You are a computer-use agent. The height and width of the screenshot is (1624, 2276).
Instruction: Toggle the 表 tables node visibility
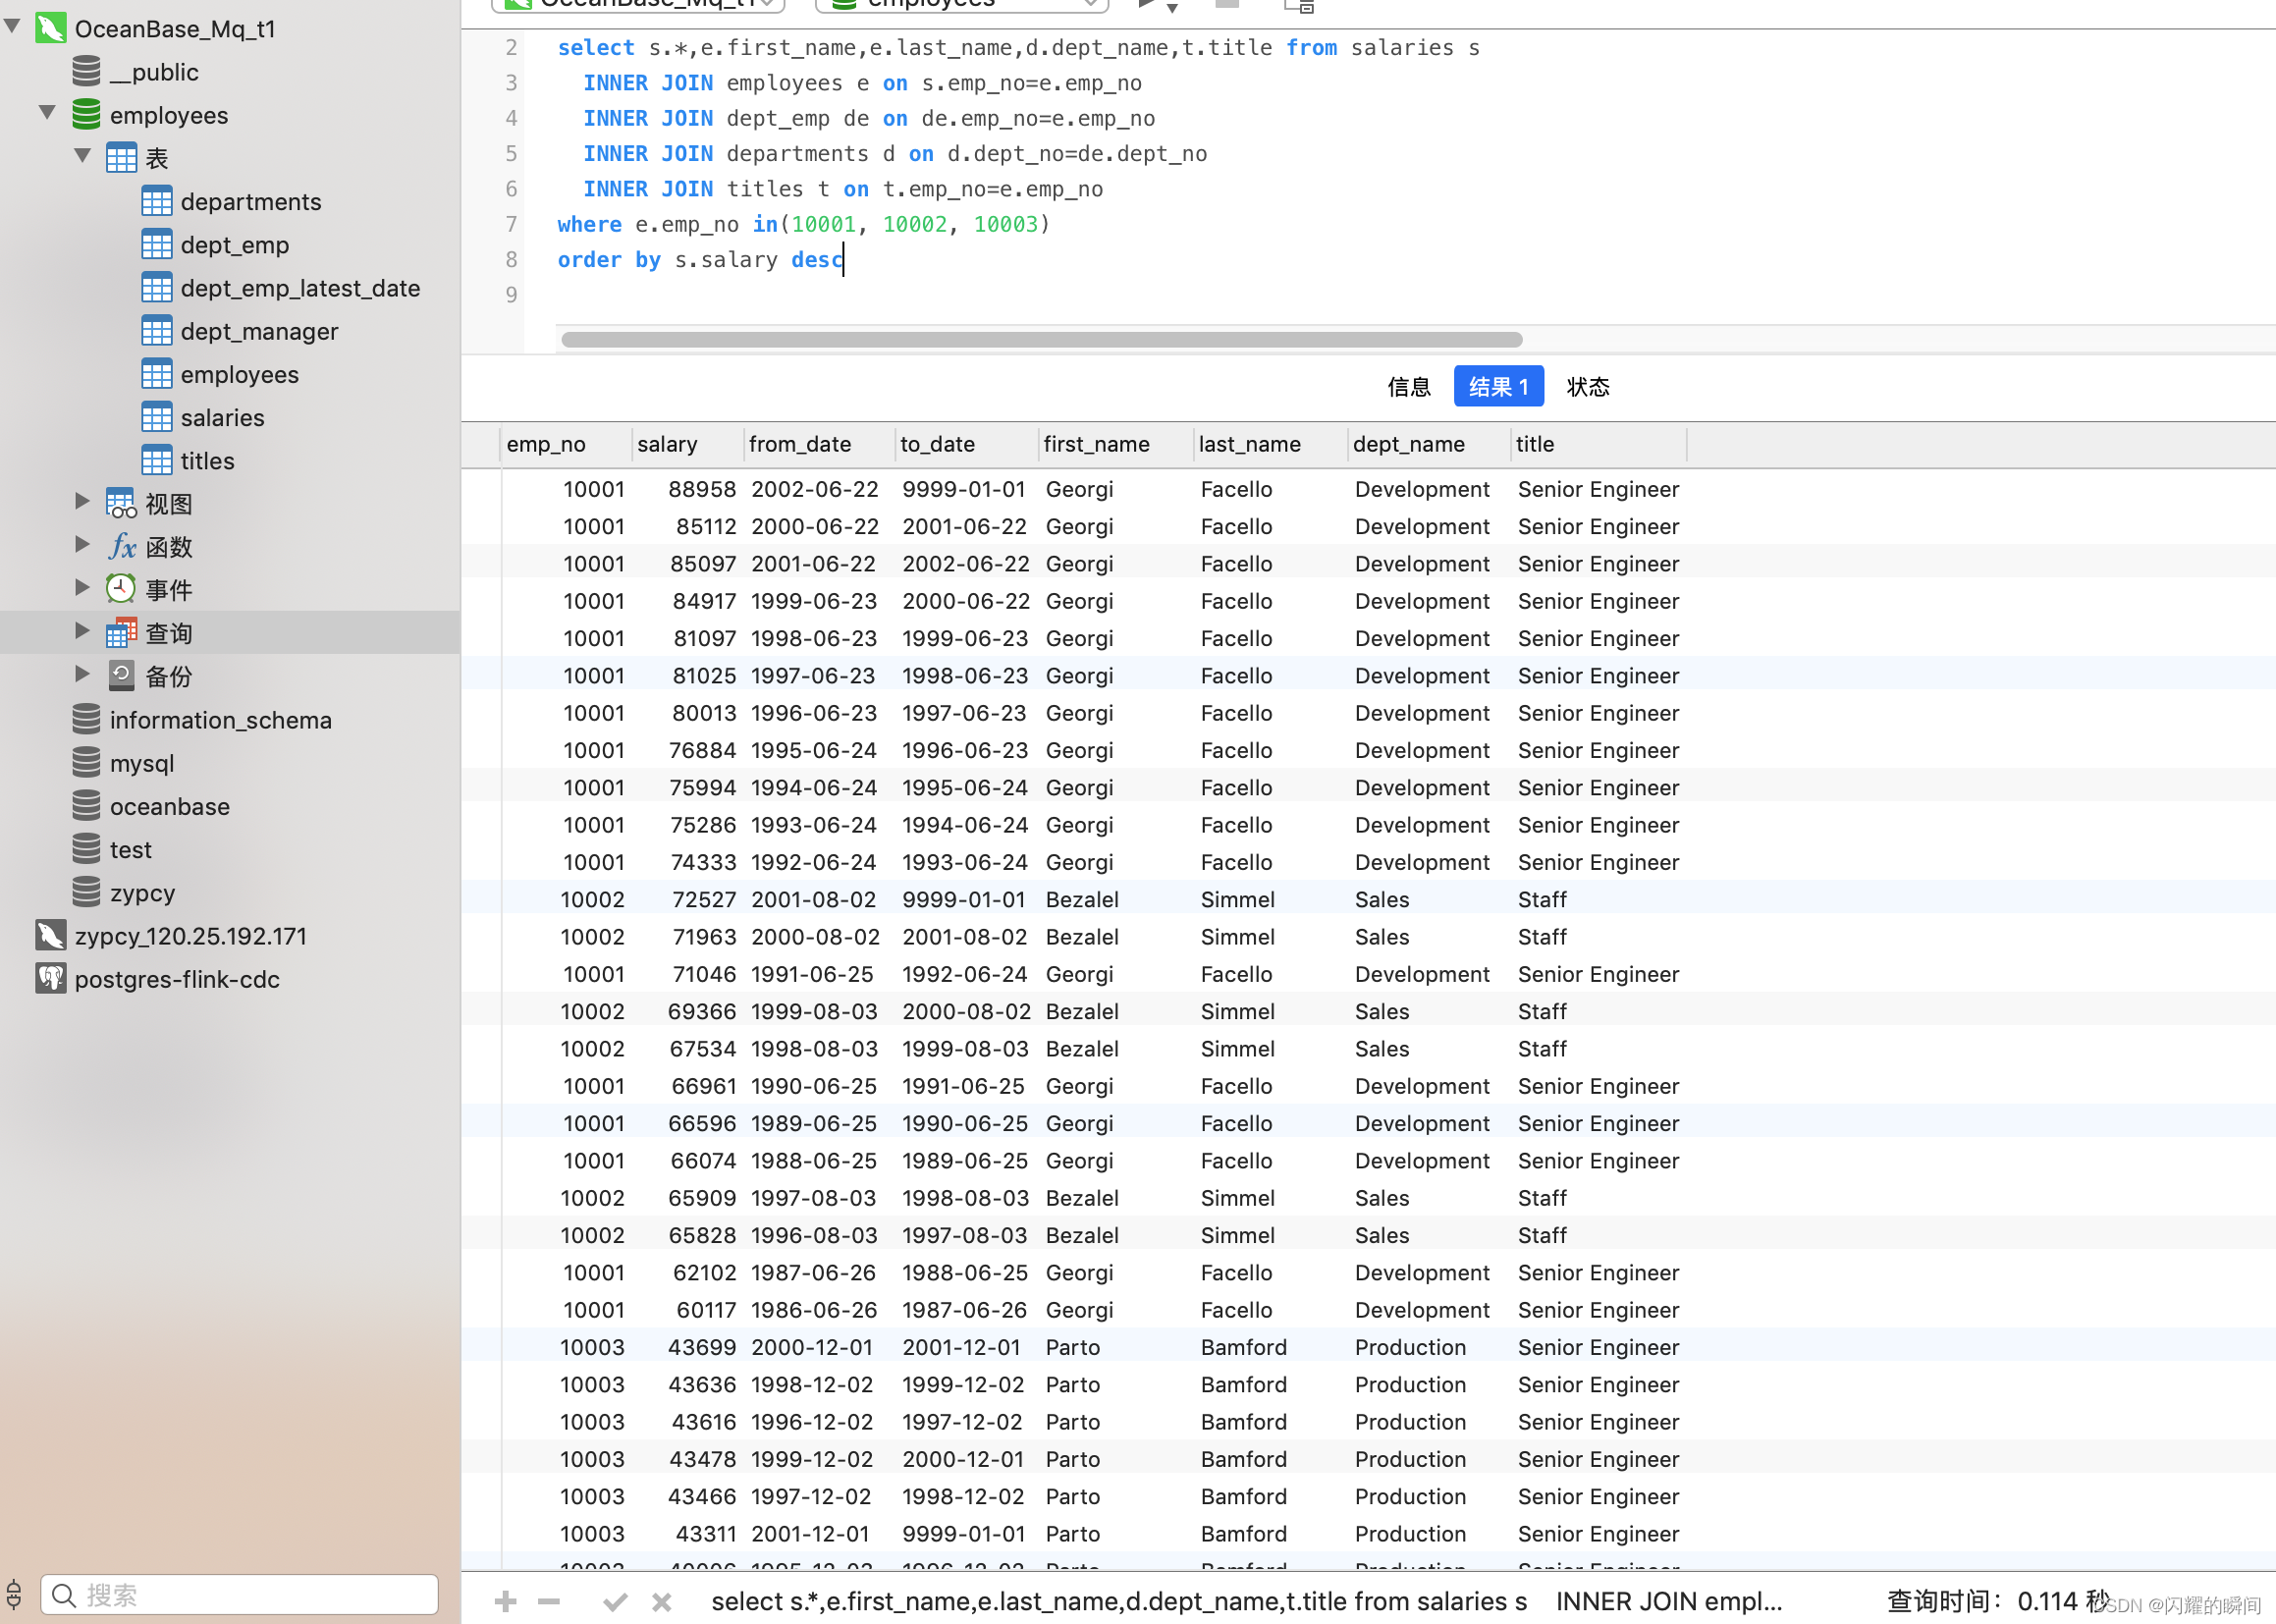81,156
